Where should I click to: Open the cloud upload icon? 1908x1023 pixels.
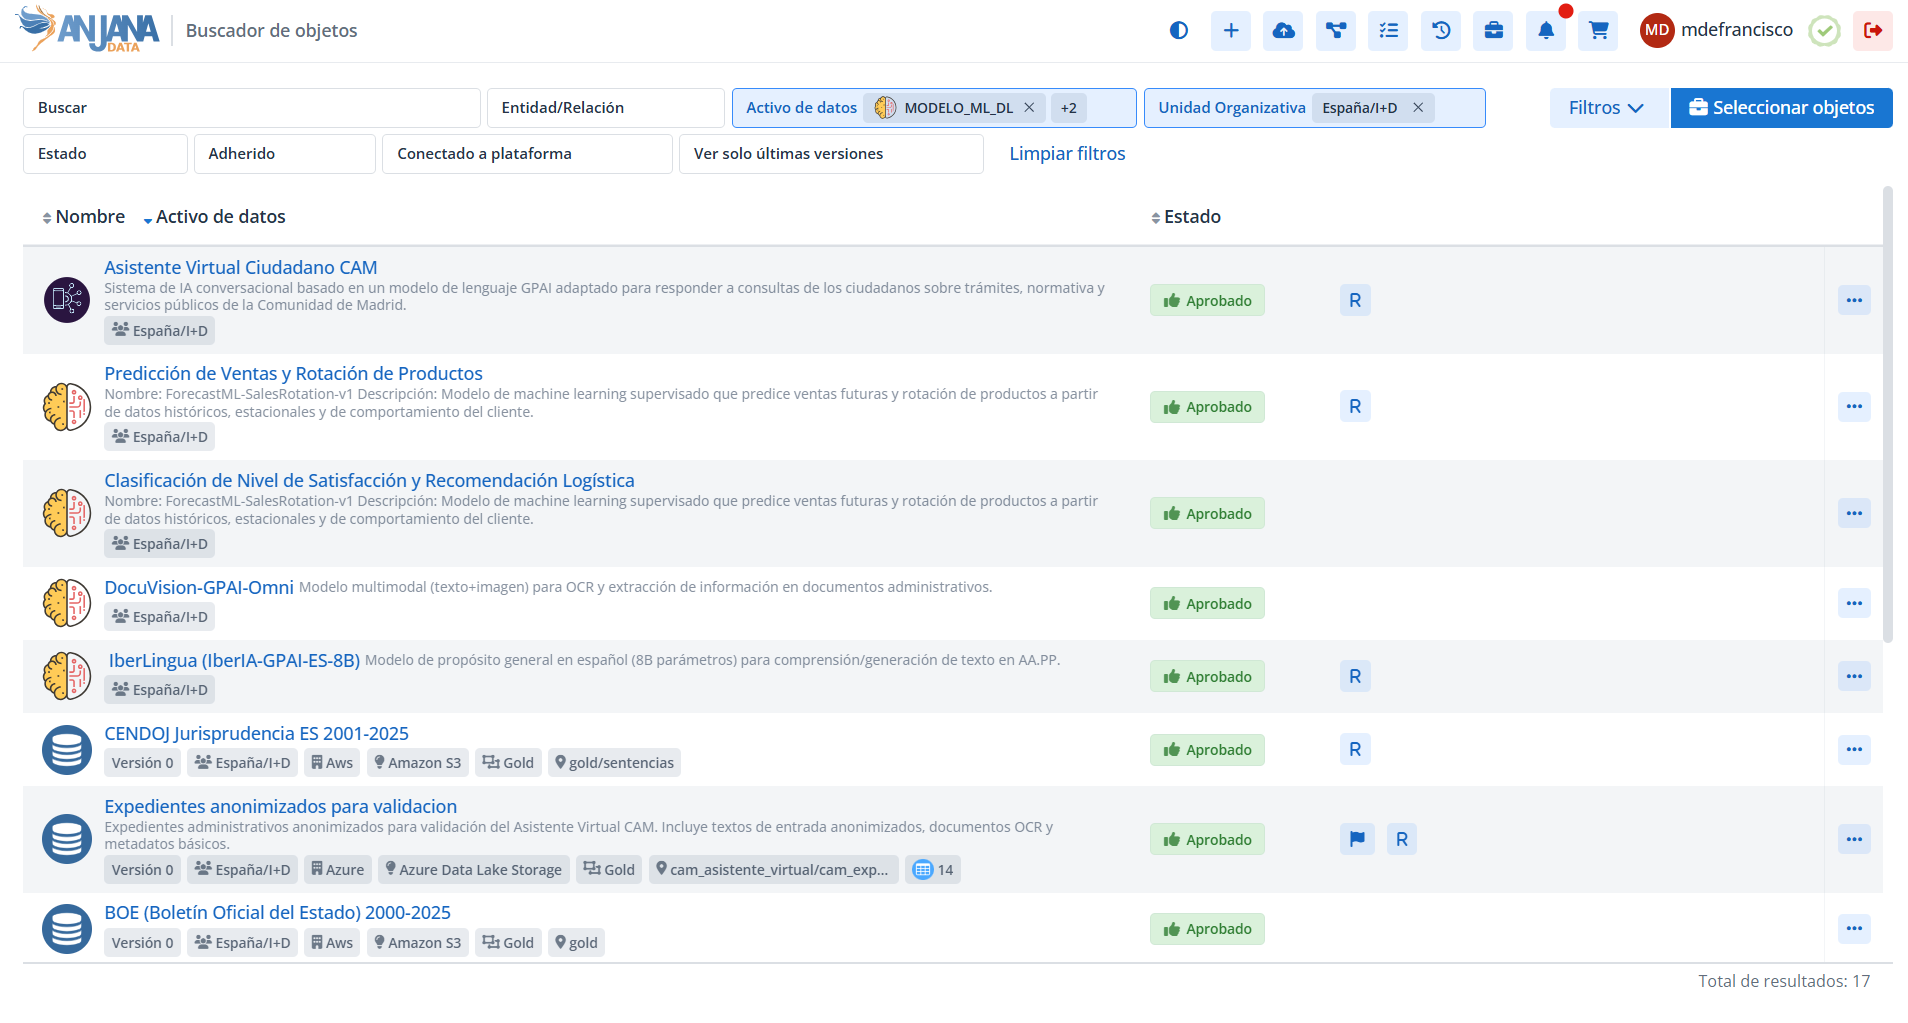point(1283,31)
